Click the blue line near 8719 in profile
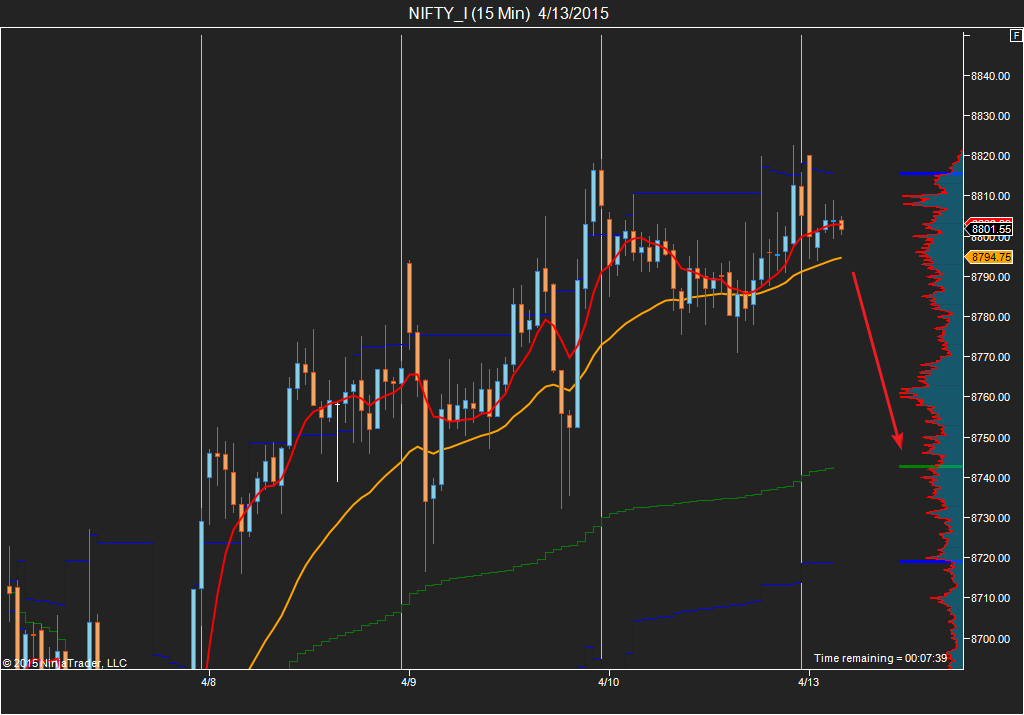Screen dimensions: 1024x715 coord(931,562)
